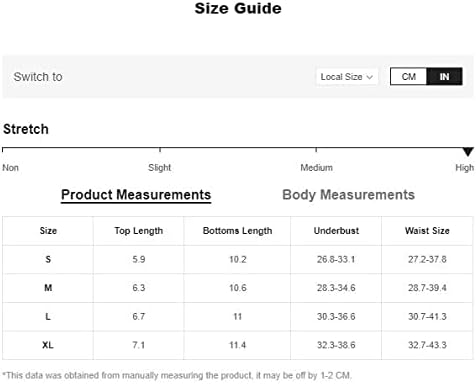Click the High stretch triangle marker

tap(468, 152)
